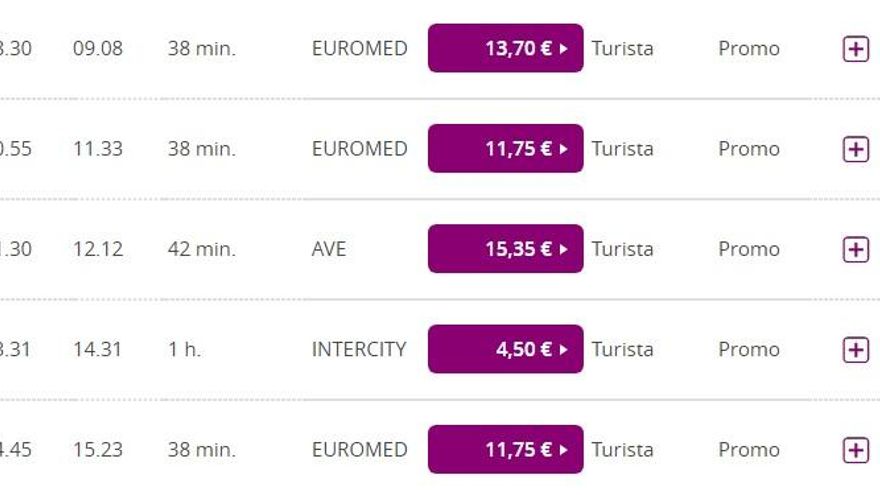This screenshot has width=880, height=495.
Task: Click the EUROMED label on the 09.08 row
Action: [359, 48]
